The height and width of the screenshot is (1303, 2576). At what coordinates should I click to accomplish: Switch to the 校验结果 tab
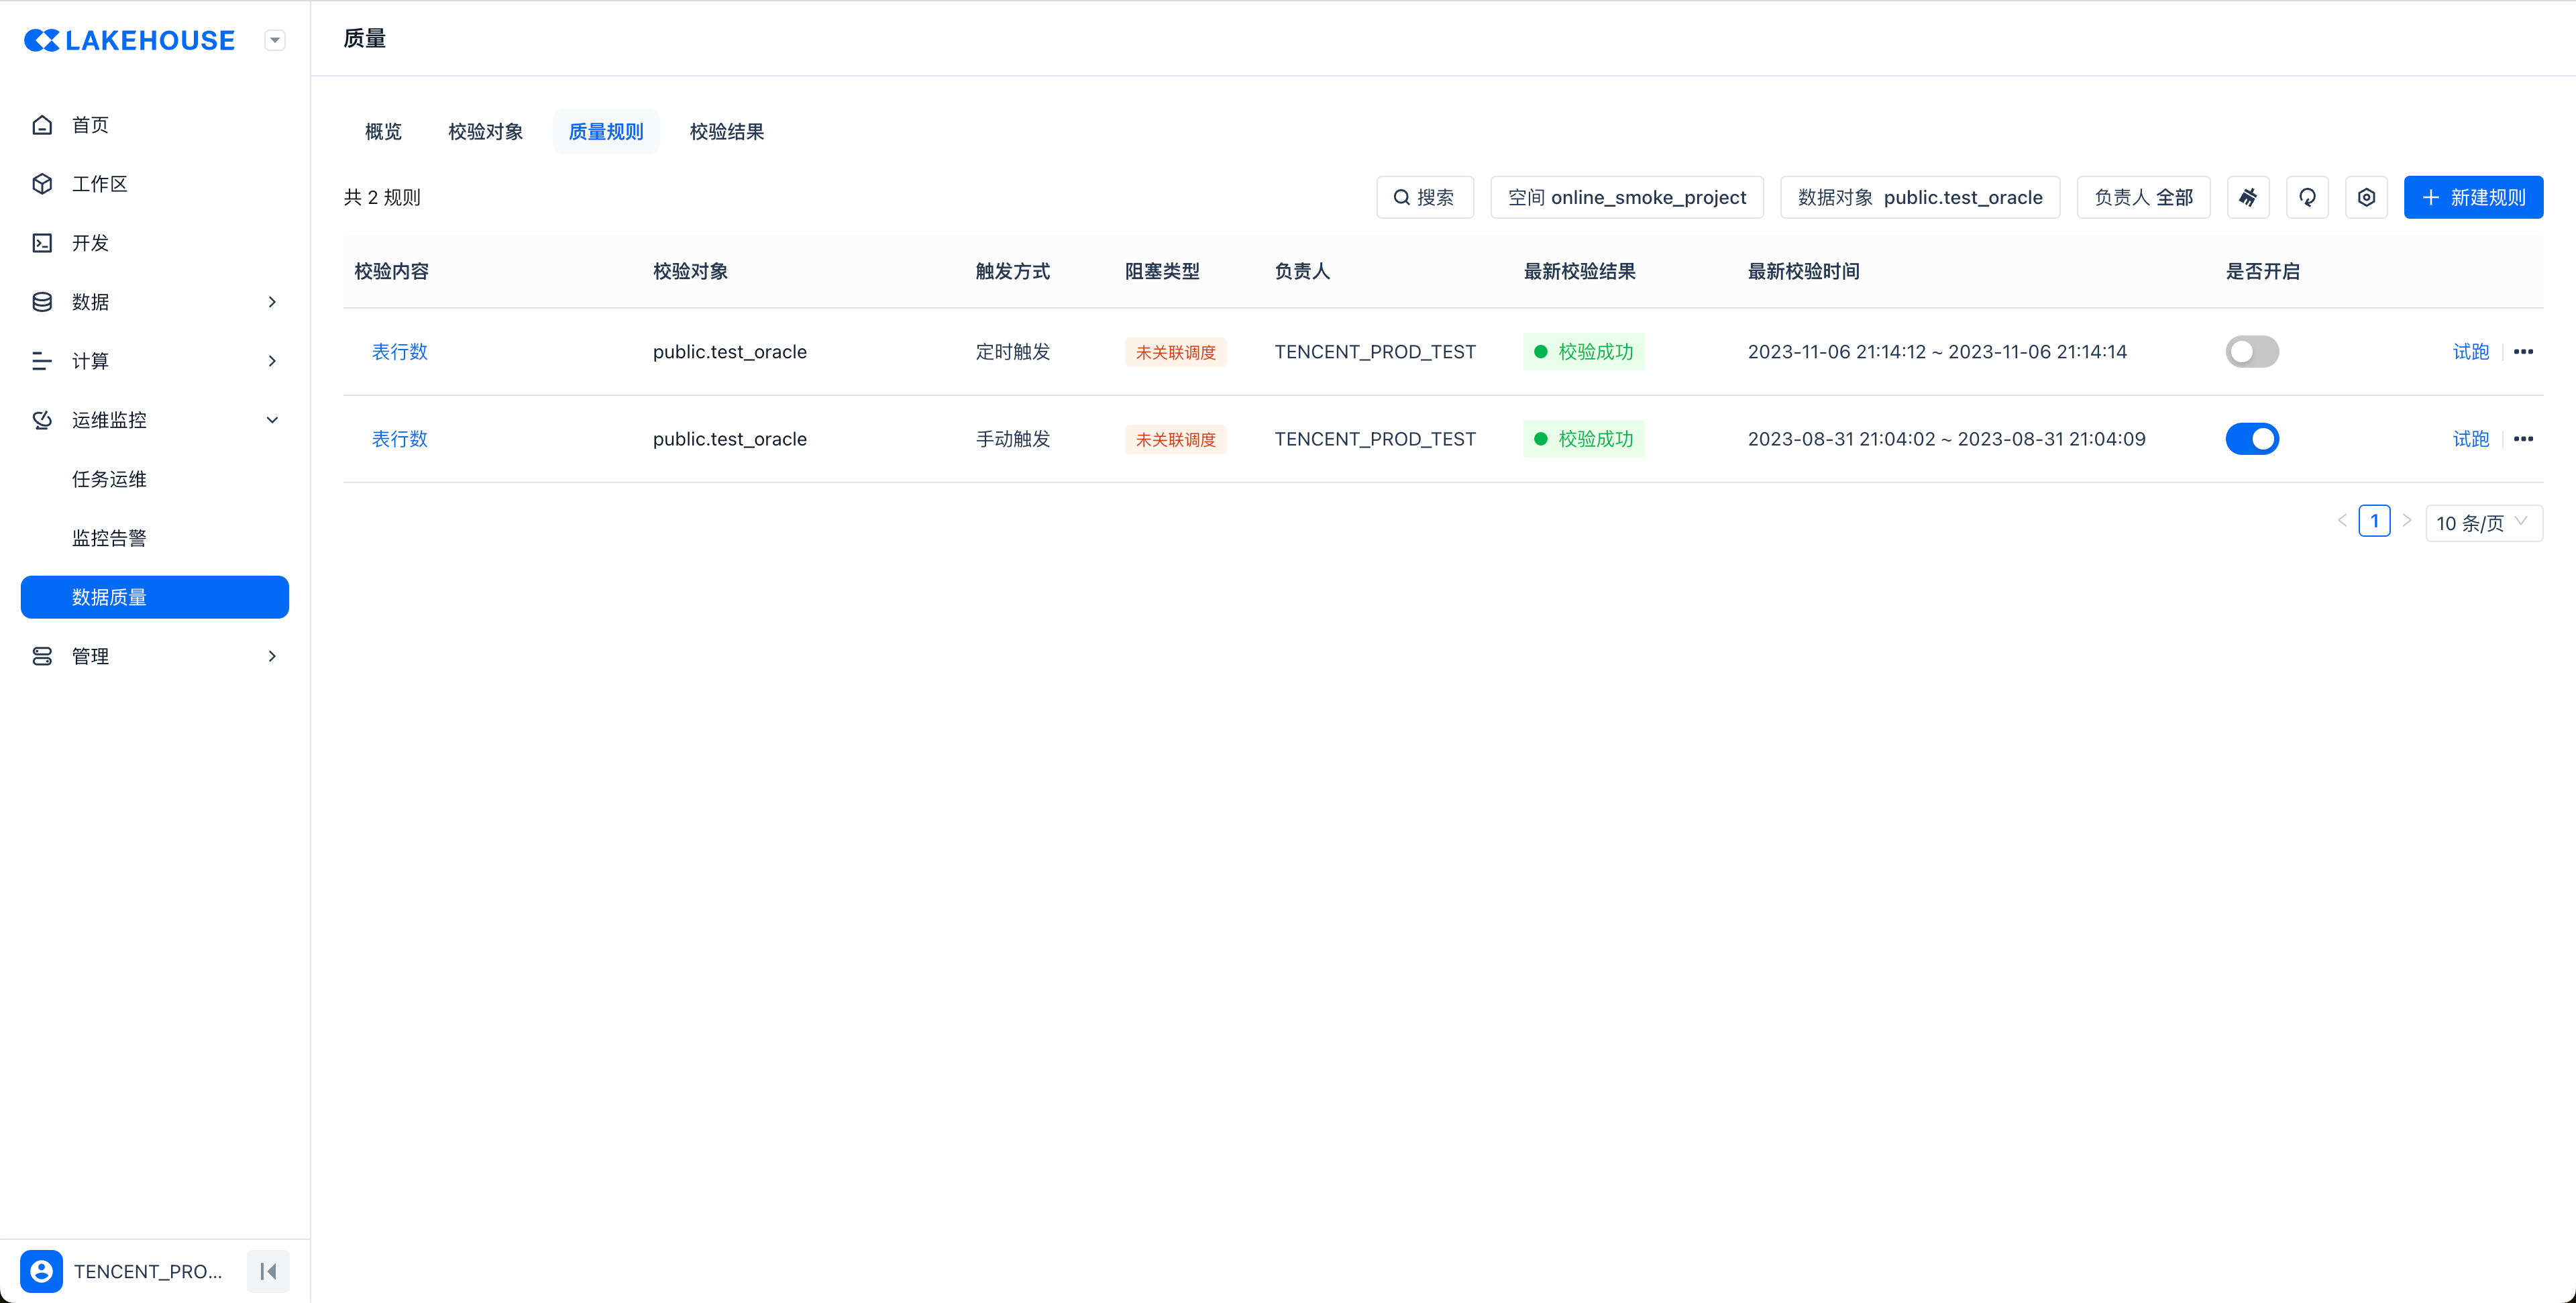click(x=726, y=132)
